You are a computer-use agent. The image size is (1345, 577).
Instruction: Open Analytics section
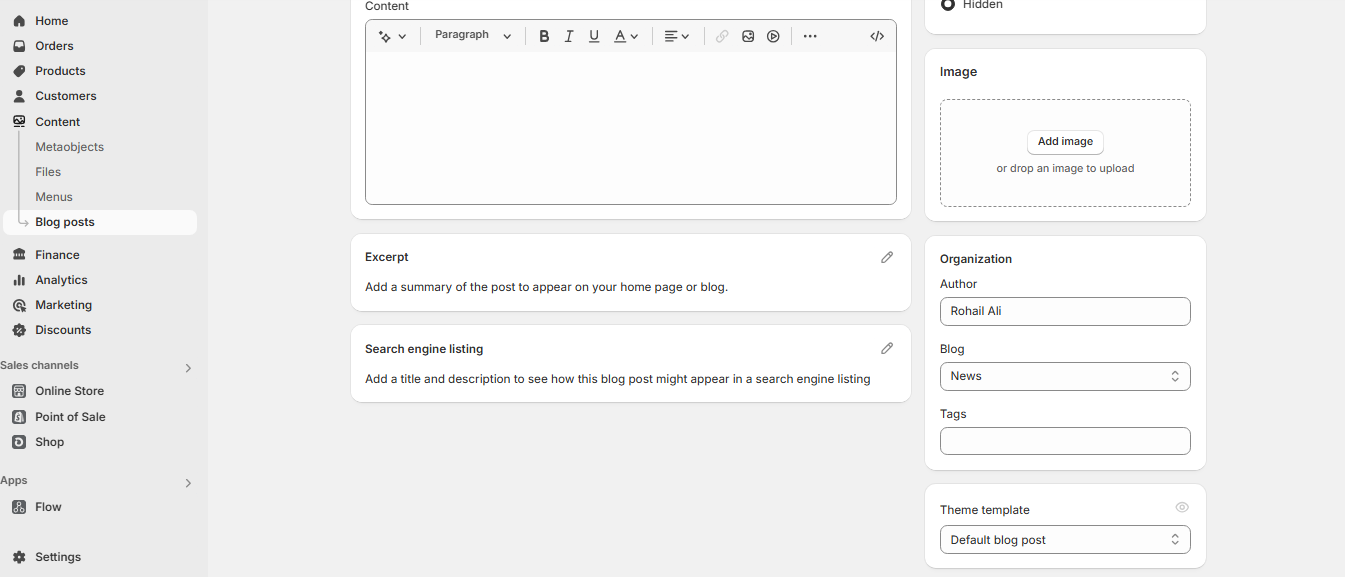pyautogui.click(x=61, y=280)
